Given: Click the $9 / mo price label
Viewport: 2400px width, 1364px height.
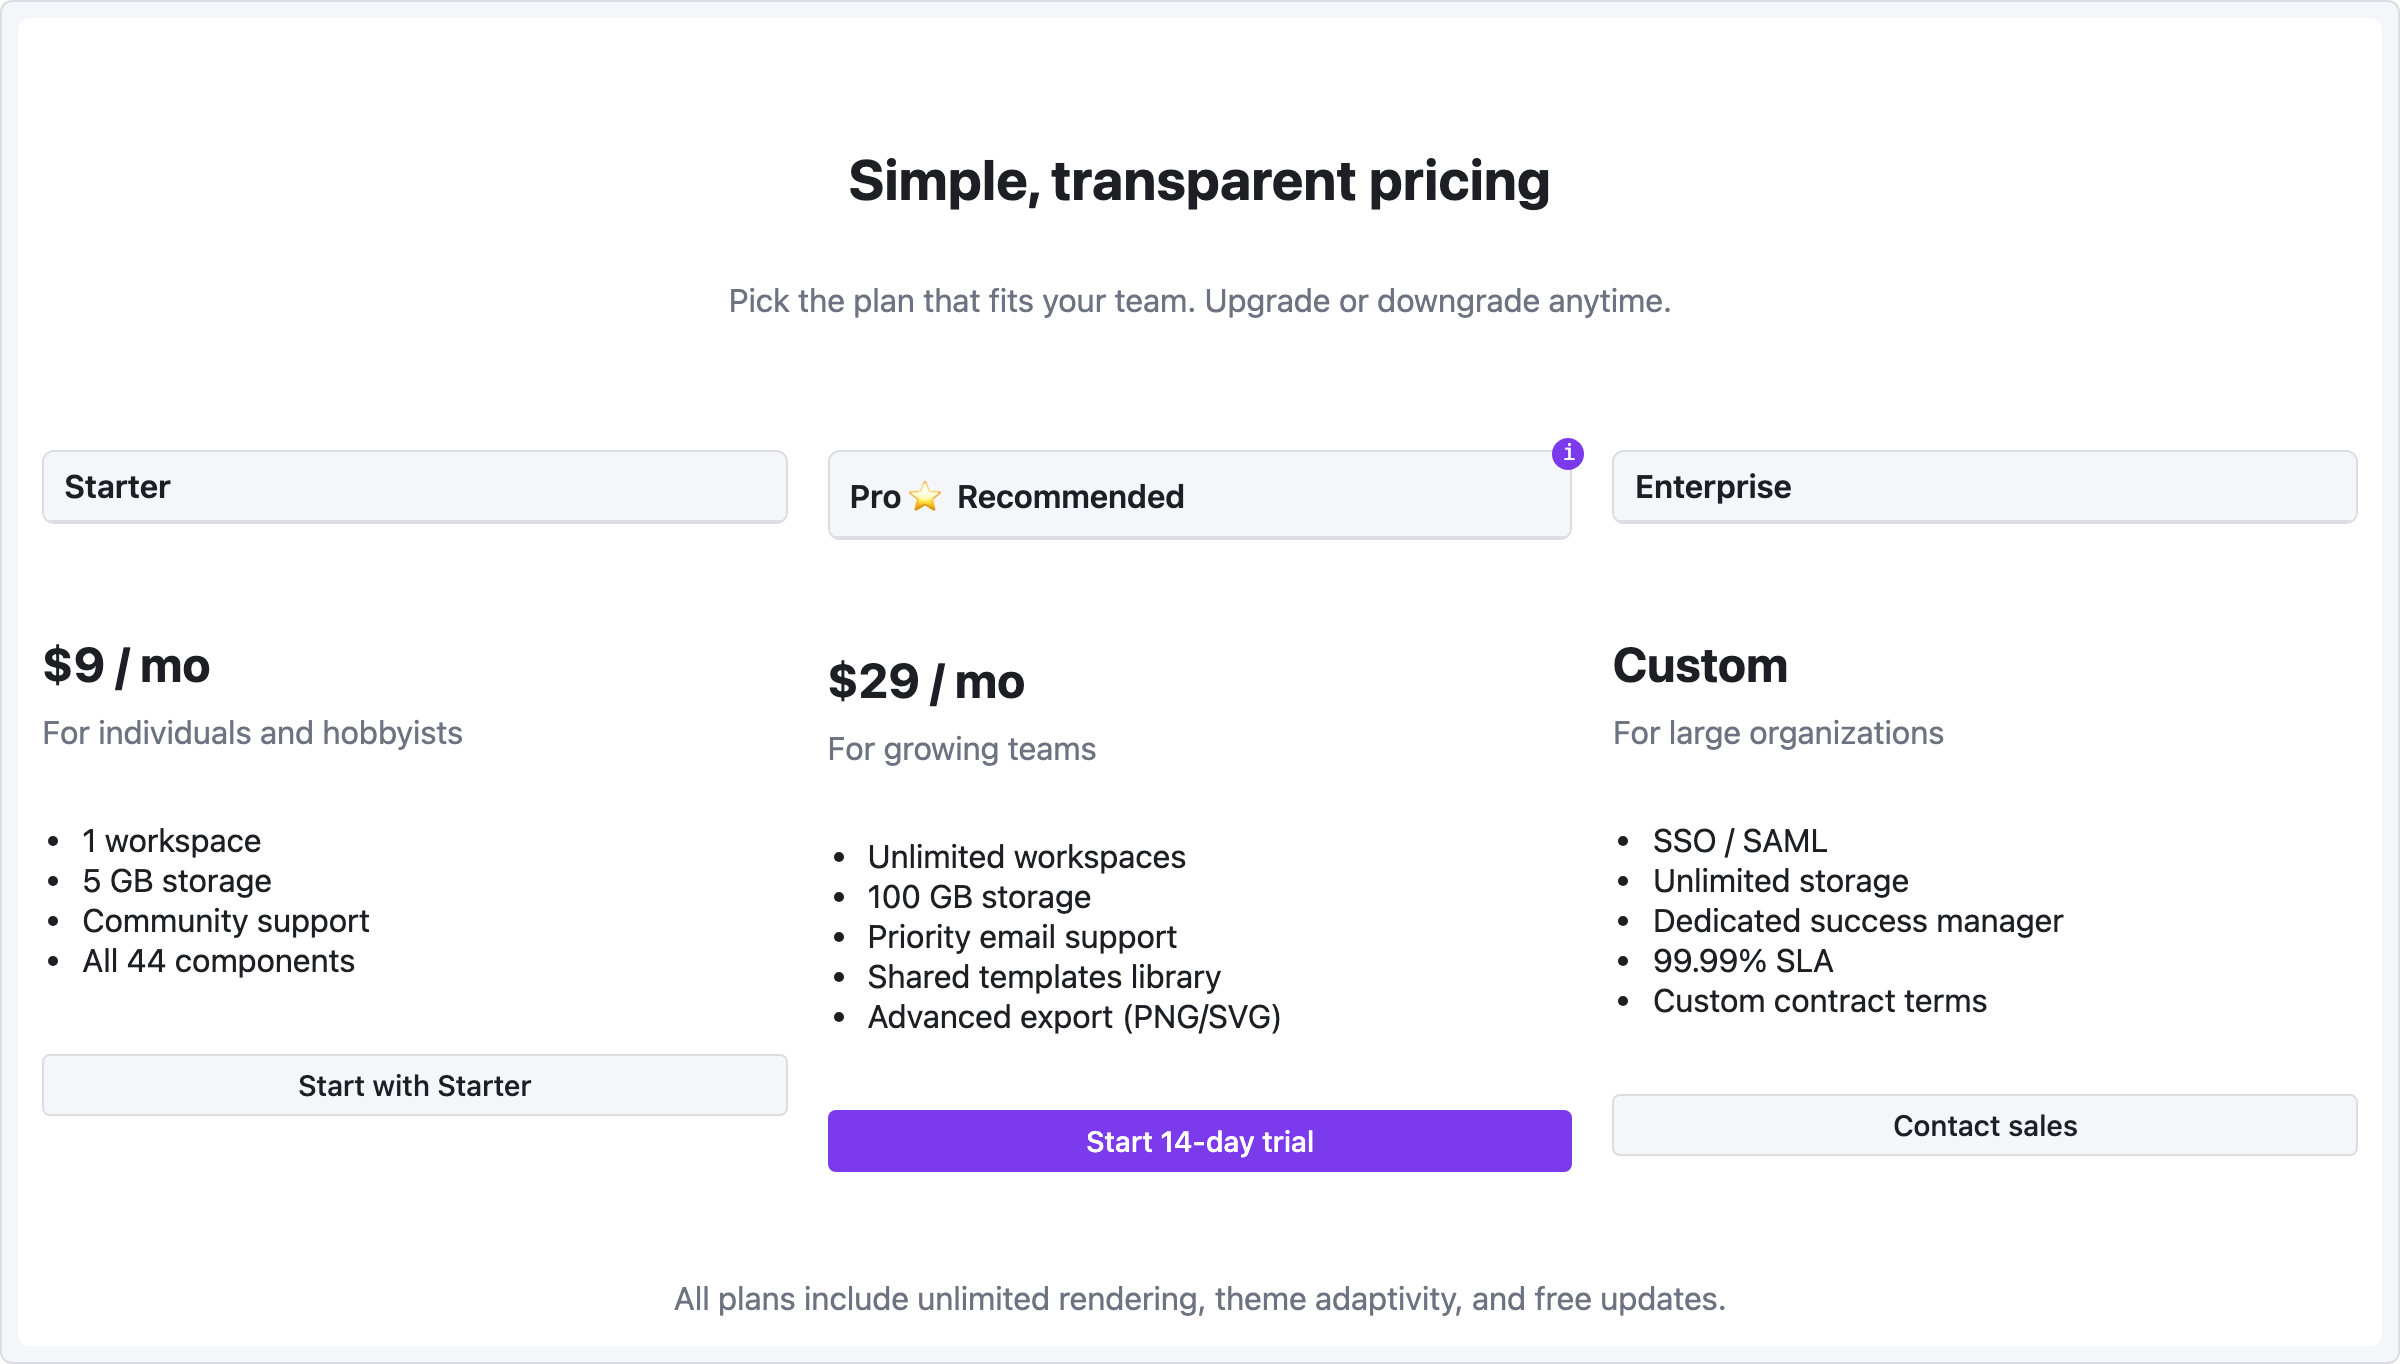Looking at the screenshot, I should [126, 664].
